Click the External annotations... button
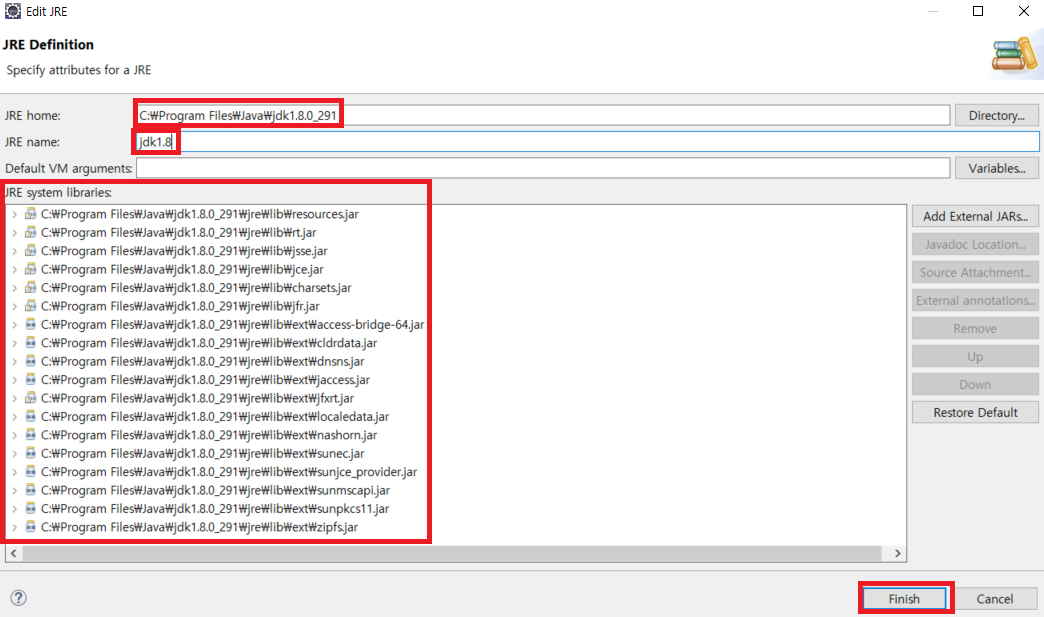Image resolution: width=1044 pixels, height=617 pixels. tap(975, 300)
